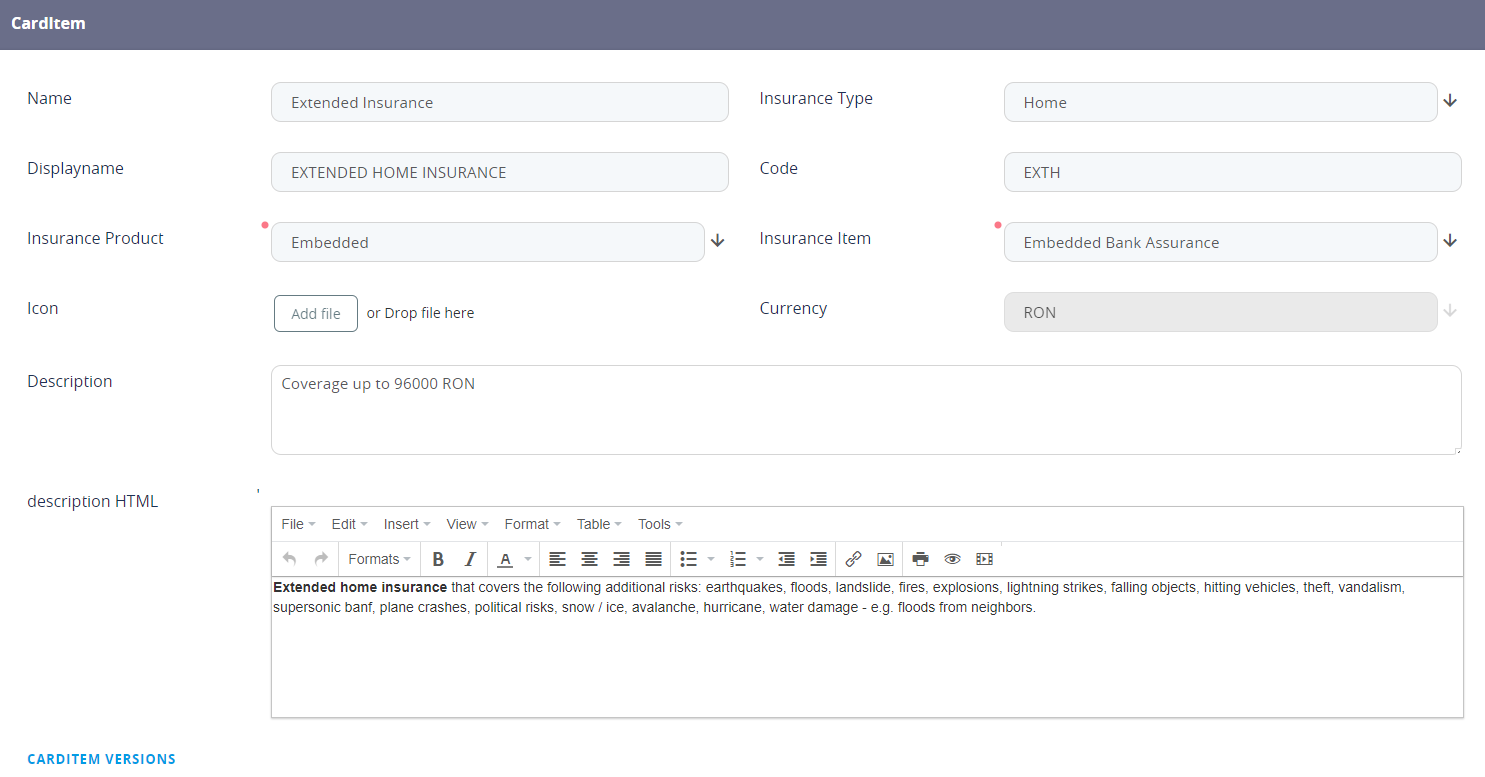
Task: Expand the Insurance Item dropdown arrow
Action: [x=1450, y=241]
